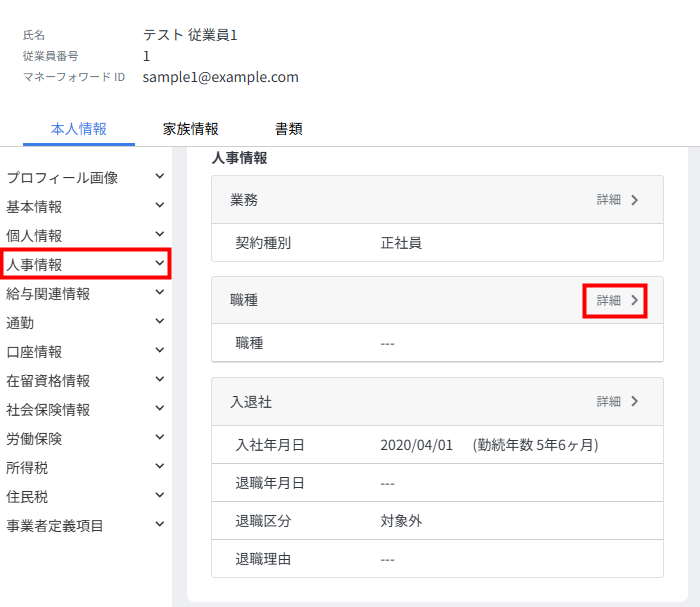Viewport: 700px width, 607px height.
Task: Switch to the 書類 tab
Action: (x=289, y=129)
